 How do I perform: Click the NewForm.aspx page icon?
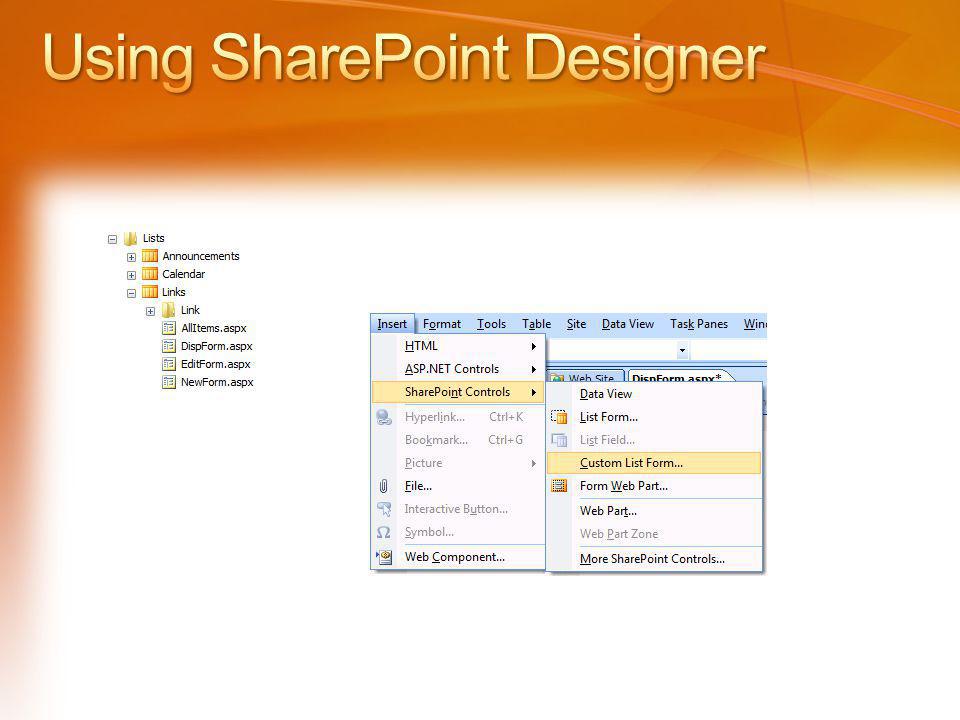coord(169,382)
